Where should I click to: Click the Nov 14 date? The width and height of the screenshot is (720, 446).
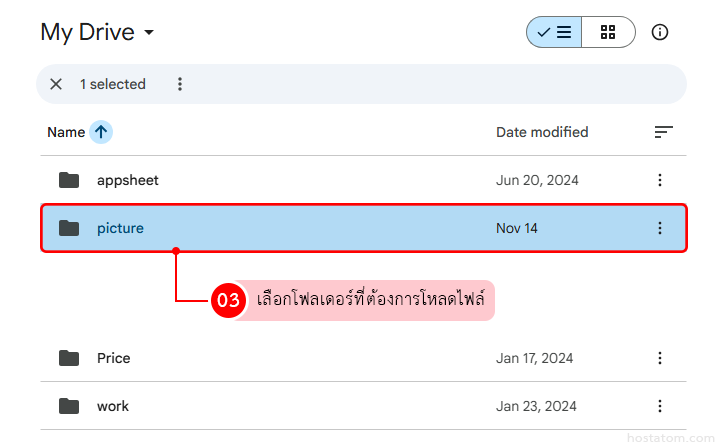pyautogui.click(x=517, y=228)
